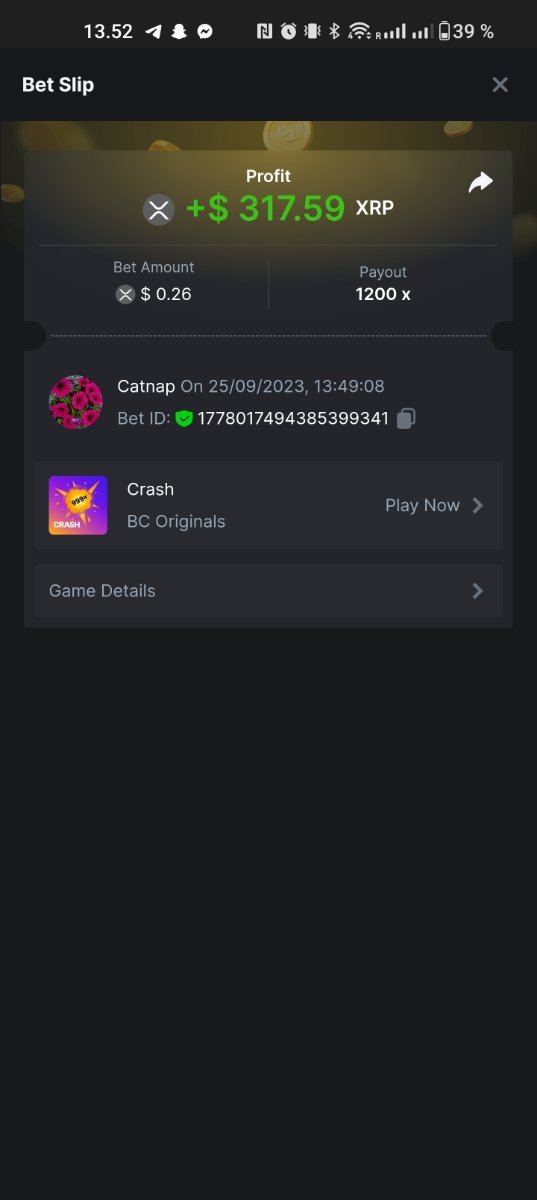Tap Play Now for Crash
This screenshot has height=1200, width=537.
pos(423,505)
